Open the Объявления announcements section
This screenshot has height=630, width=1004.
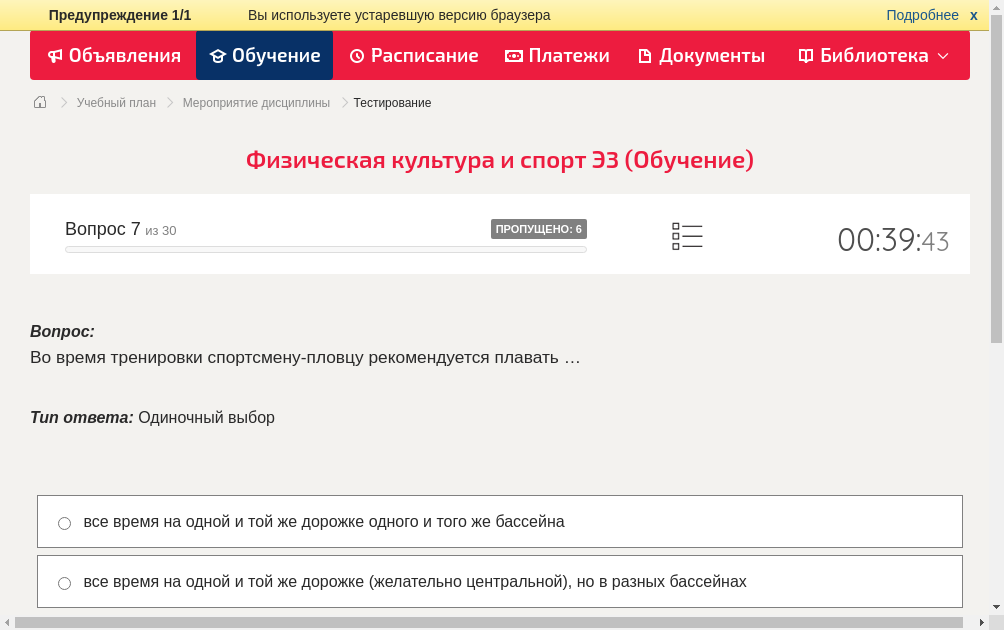tap(112, 55)
